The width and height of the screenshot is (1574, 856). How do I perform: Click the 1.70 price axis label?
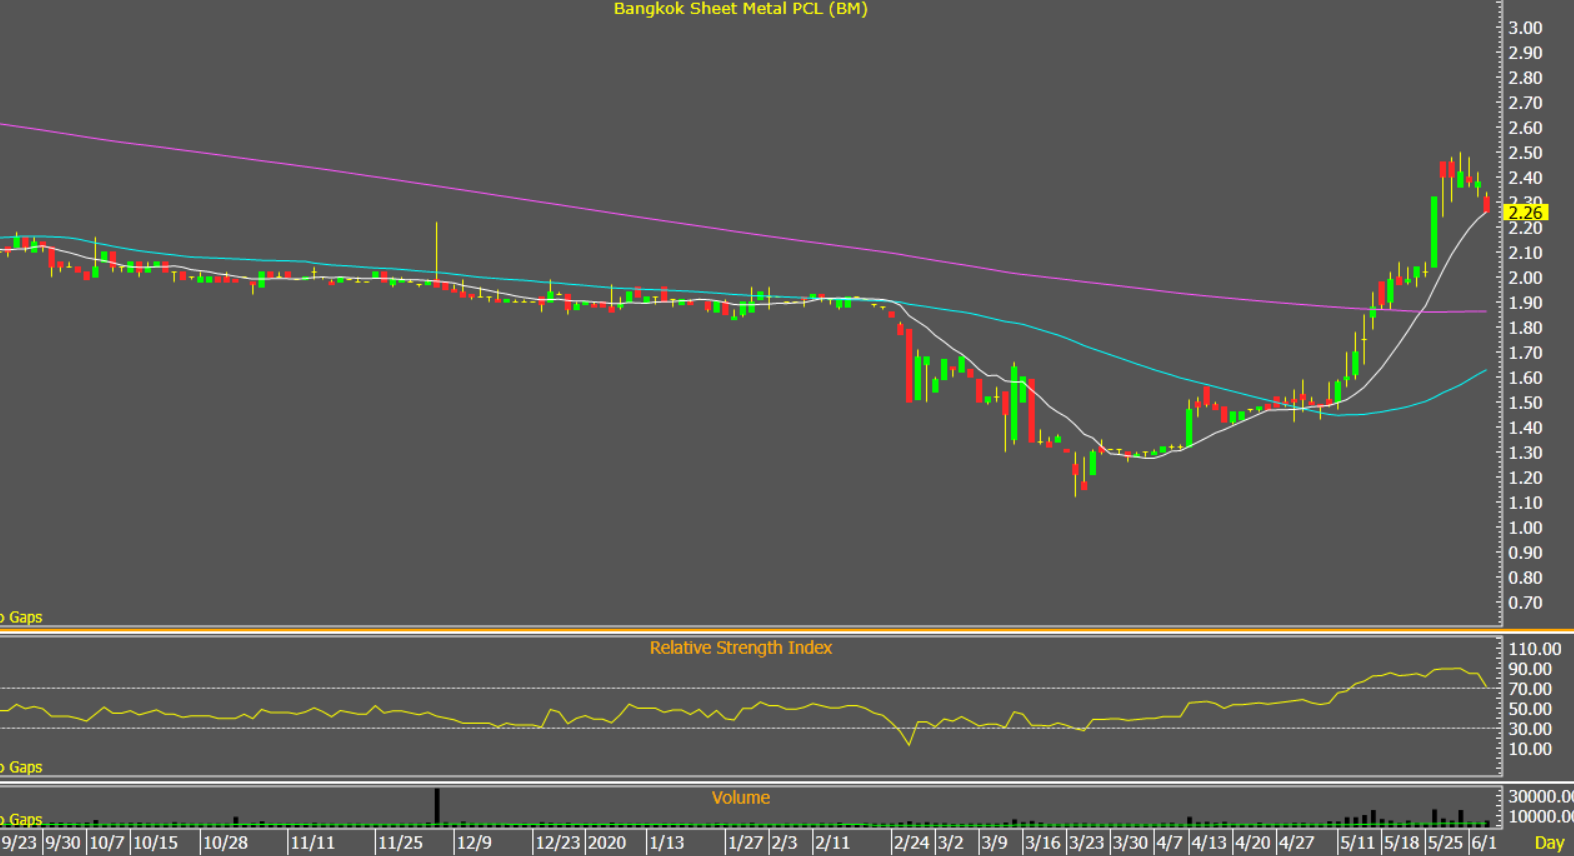[x=1526, y=353]
